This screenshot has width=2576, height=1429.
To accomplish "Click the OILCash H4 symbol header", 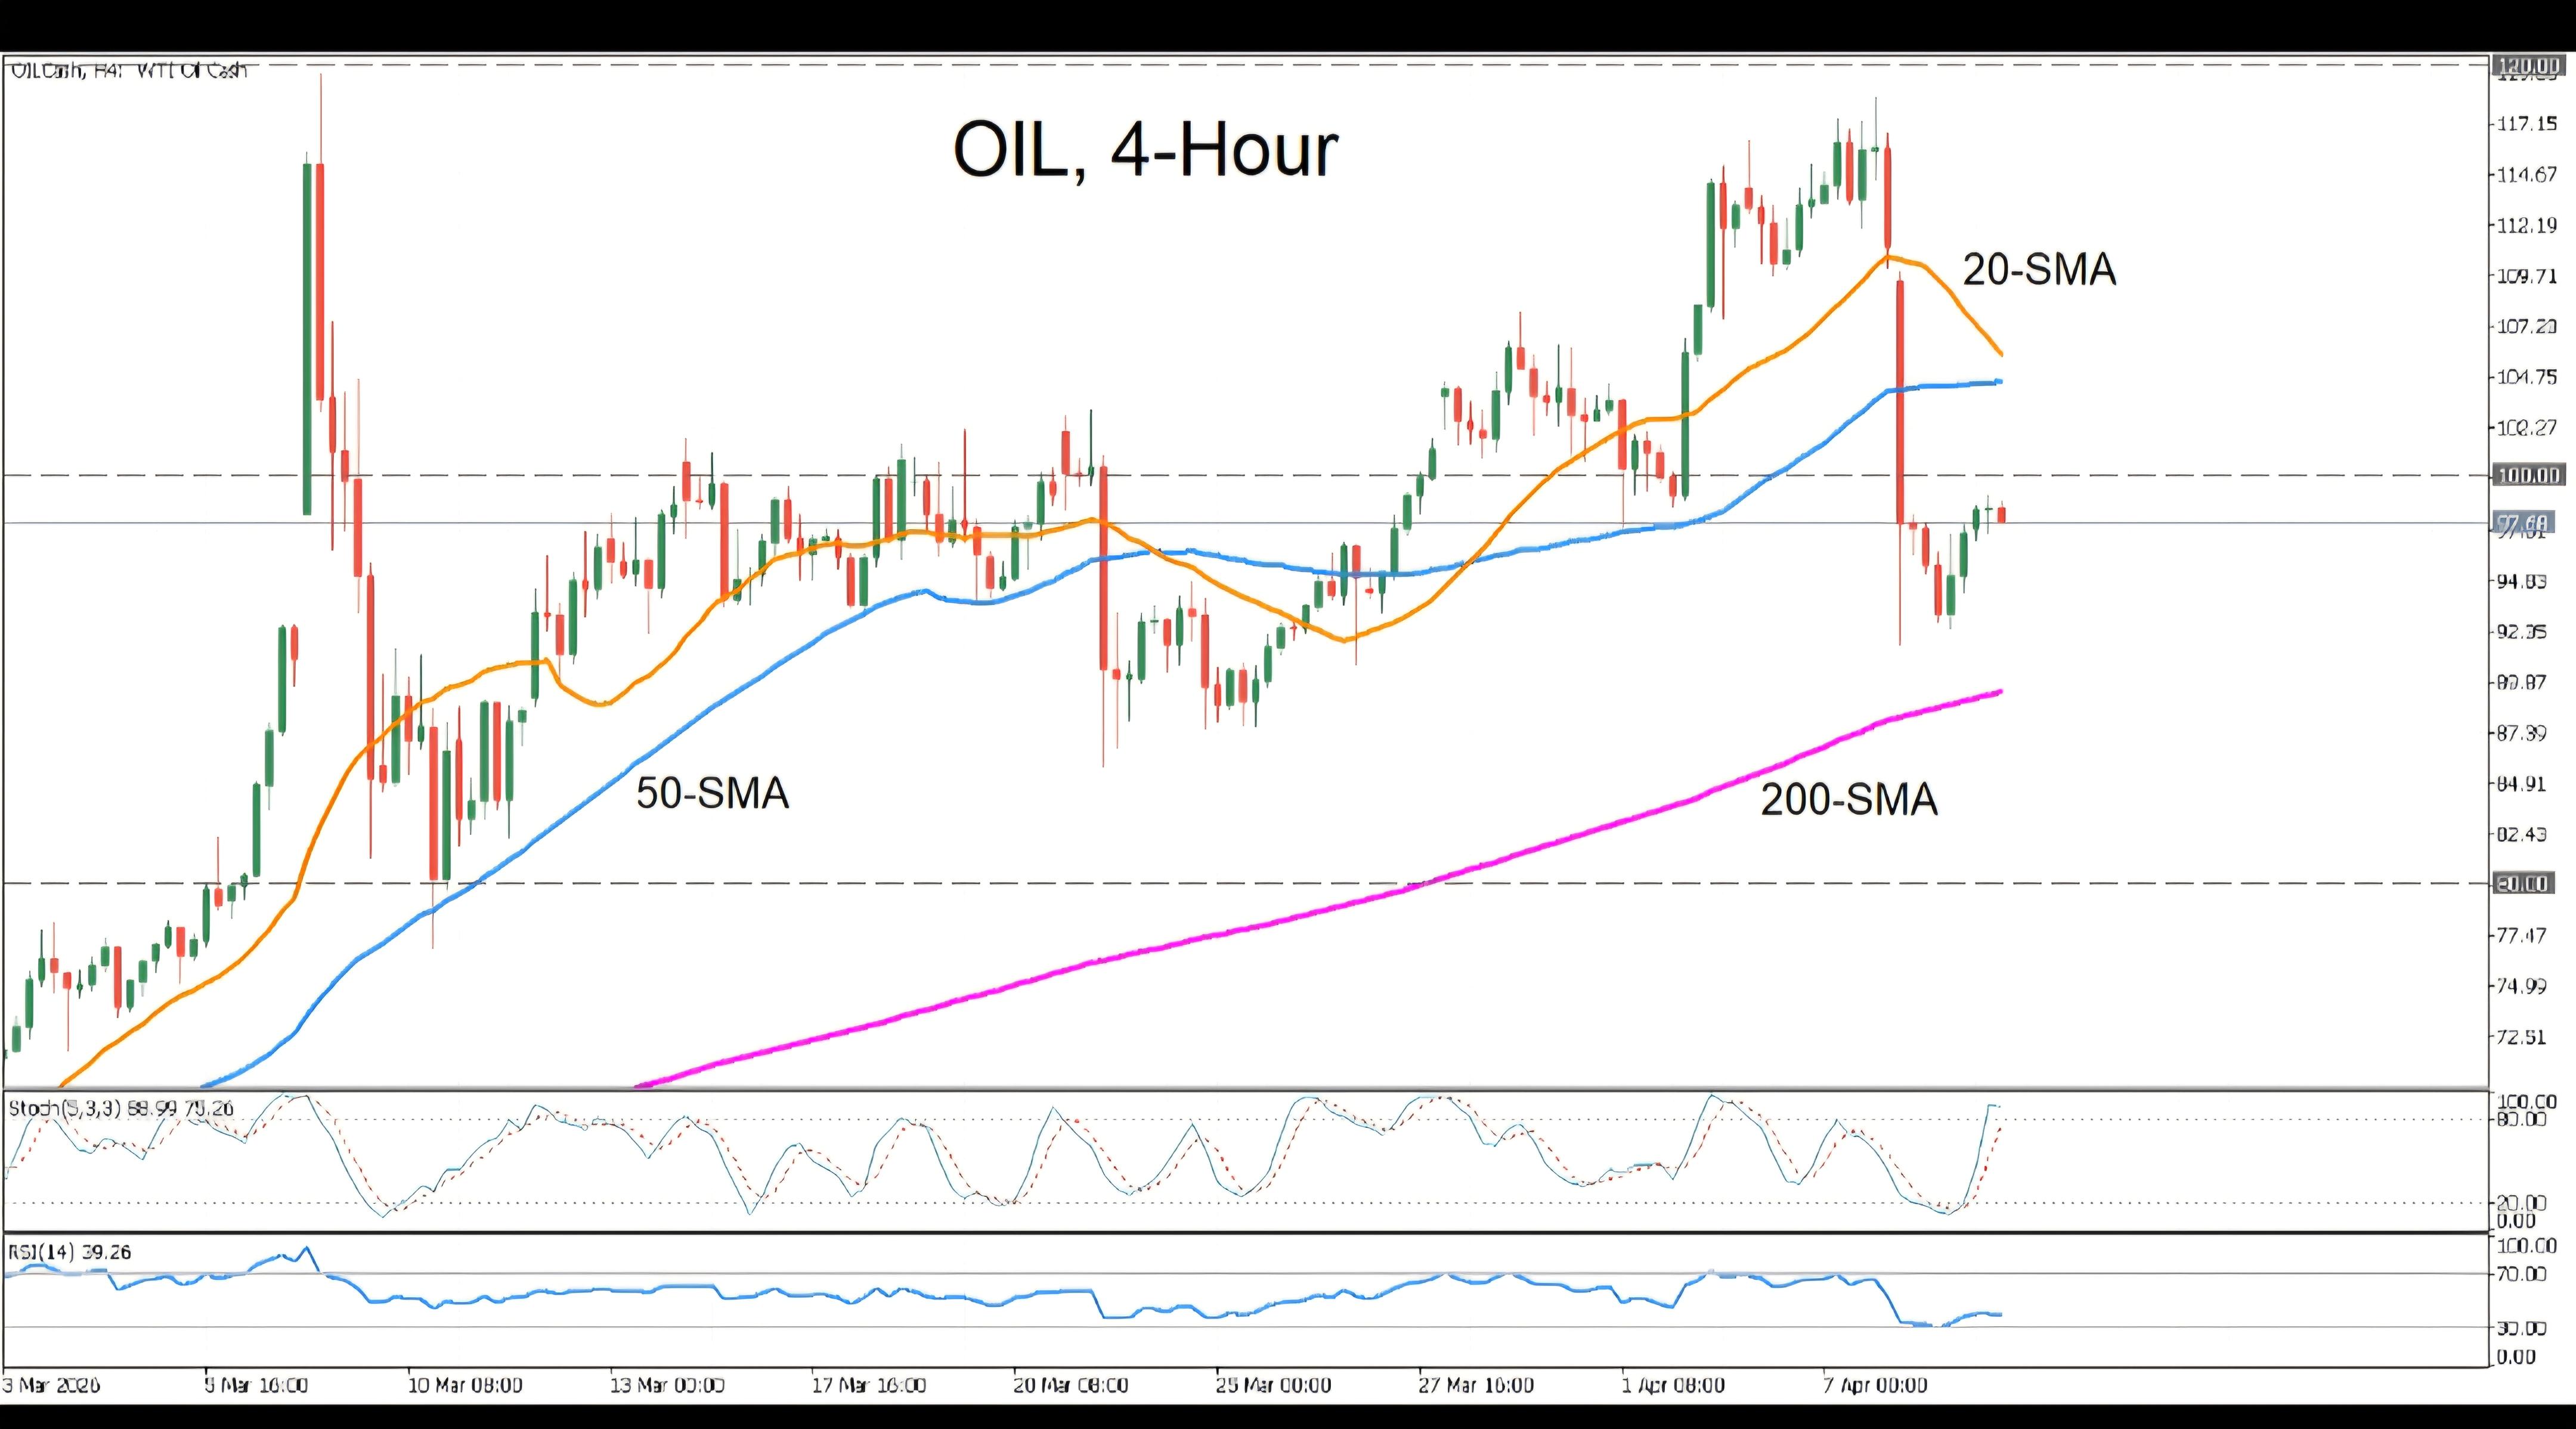I will 128,70.
